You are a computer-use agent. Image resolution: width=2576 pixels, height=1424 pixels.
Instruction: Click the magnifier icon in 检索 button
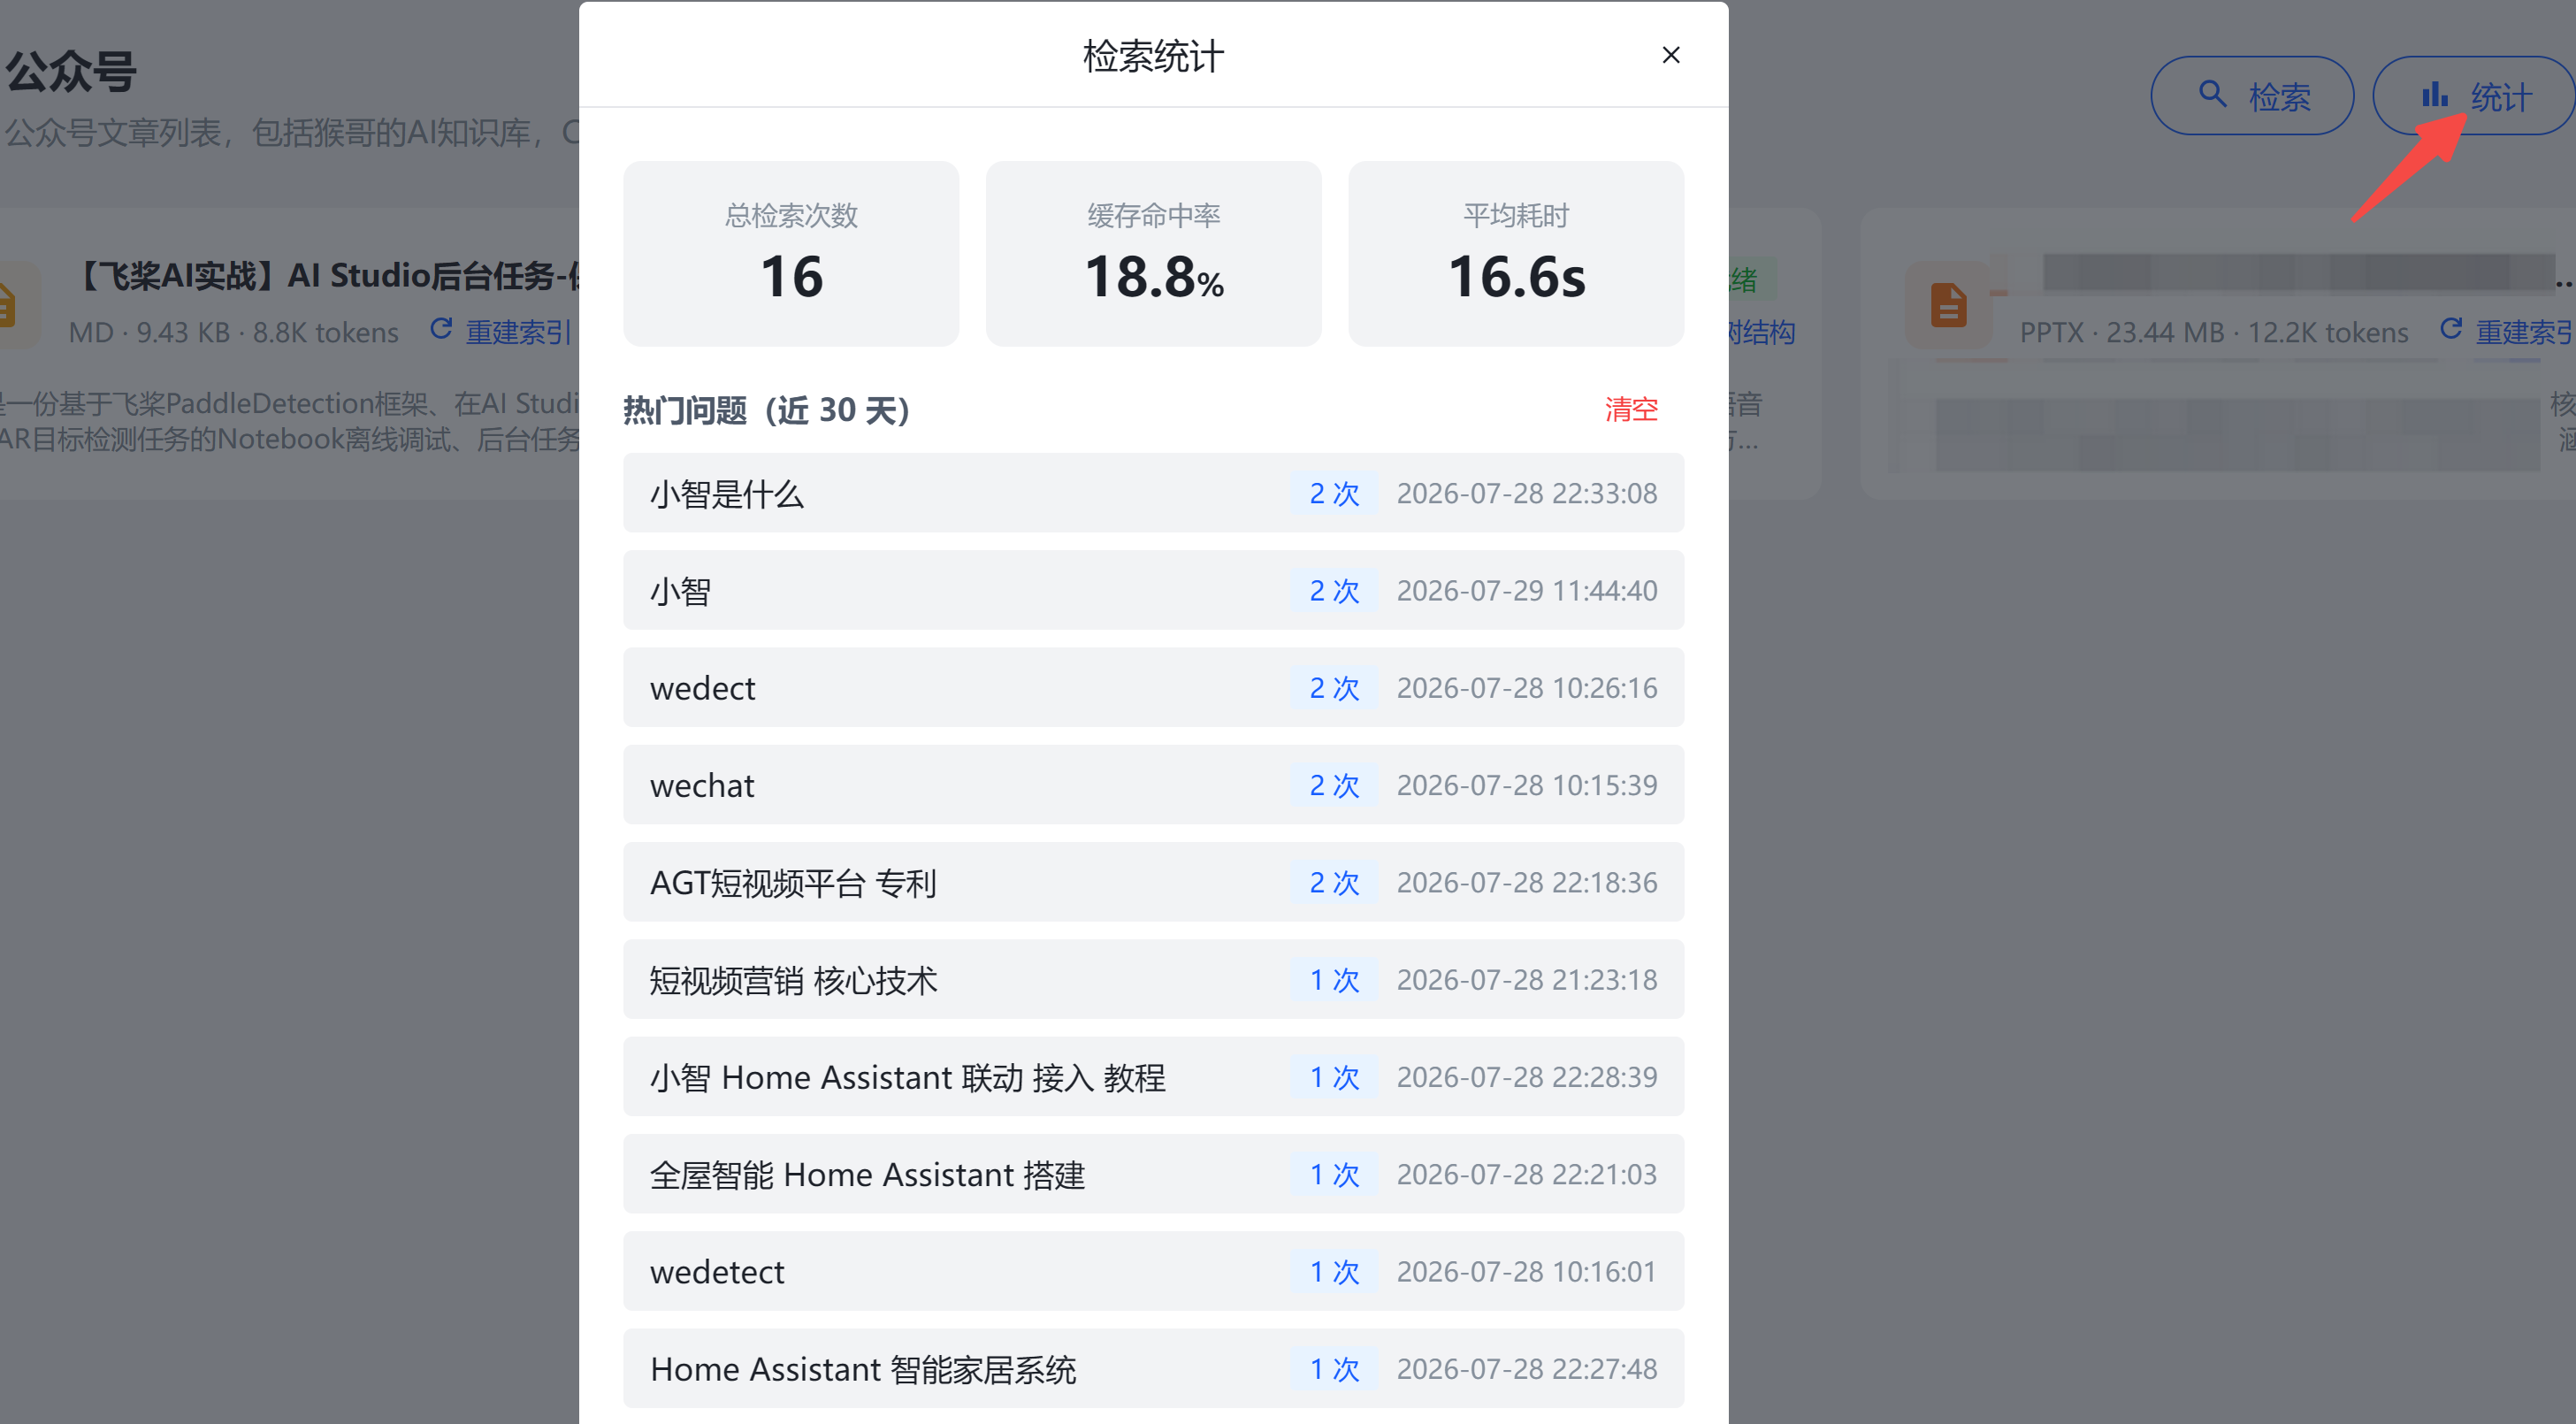click(2212, 95)
